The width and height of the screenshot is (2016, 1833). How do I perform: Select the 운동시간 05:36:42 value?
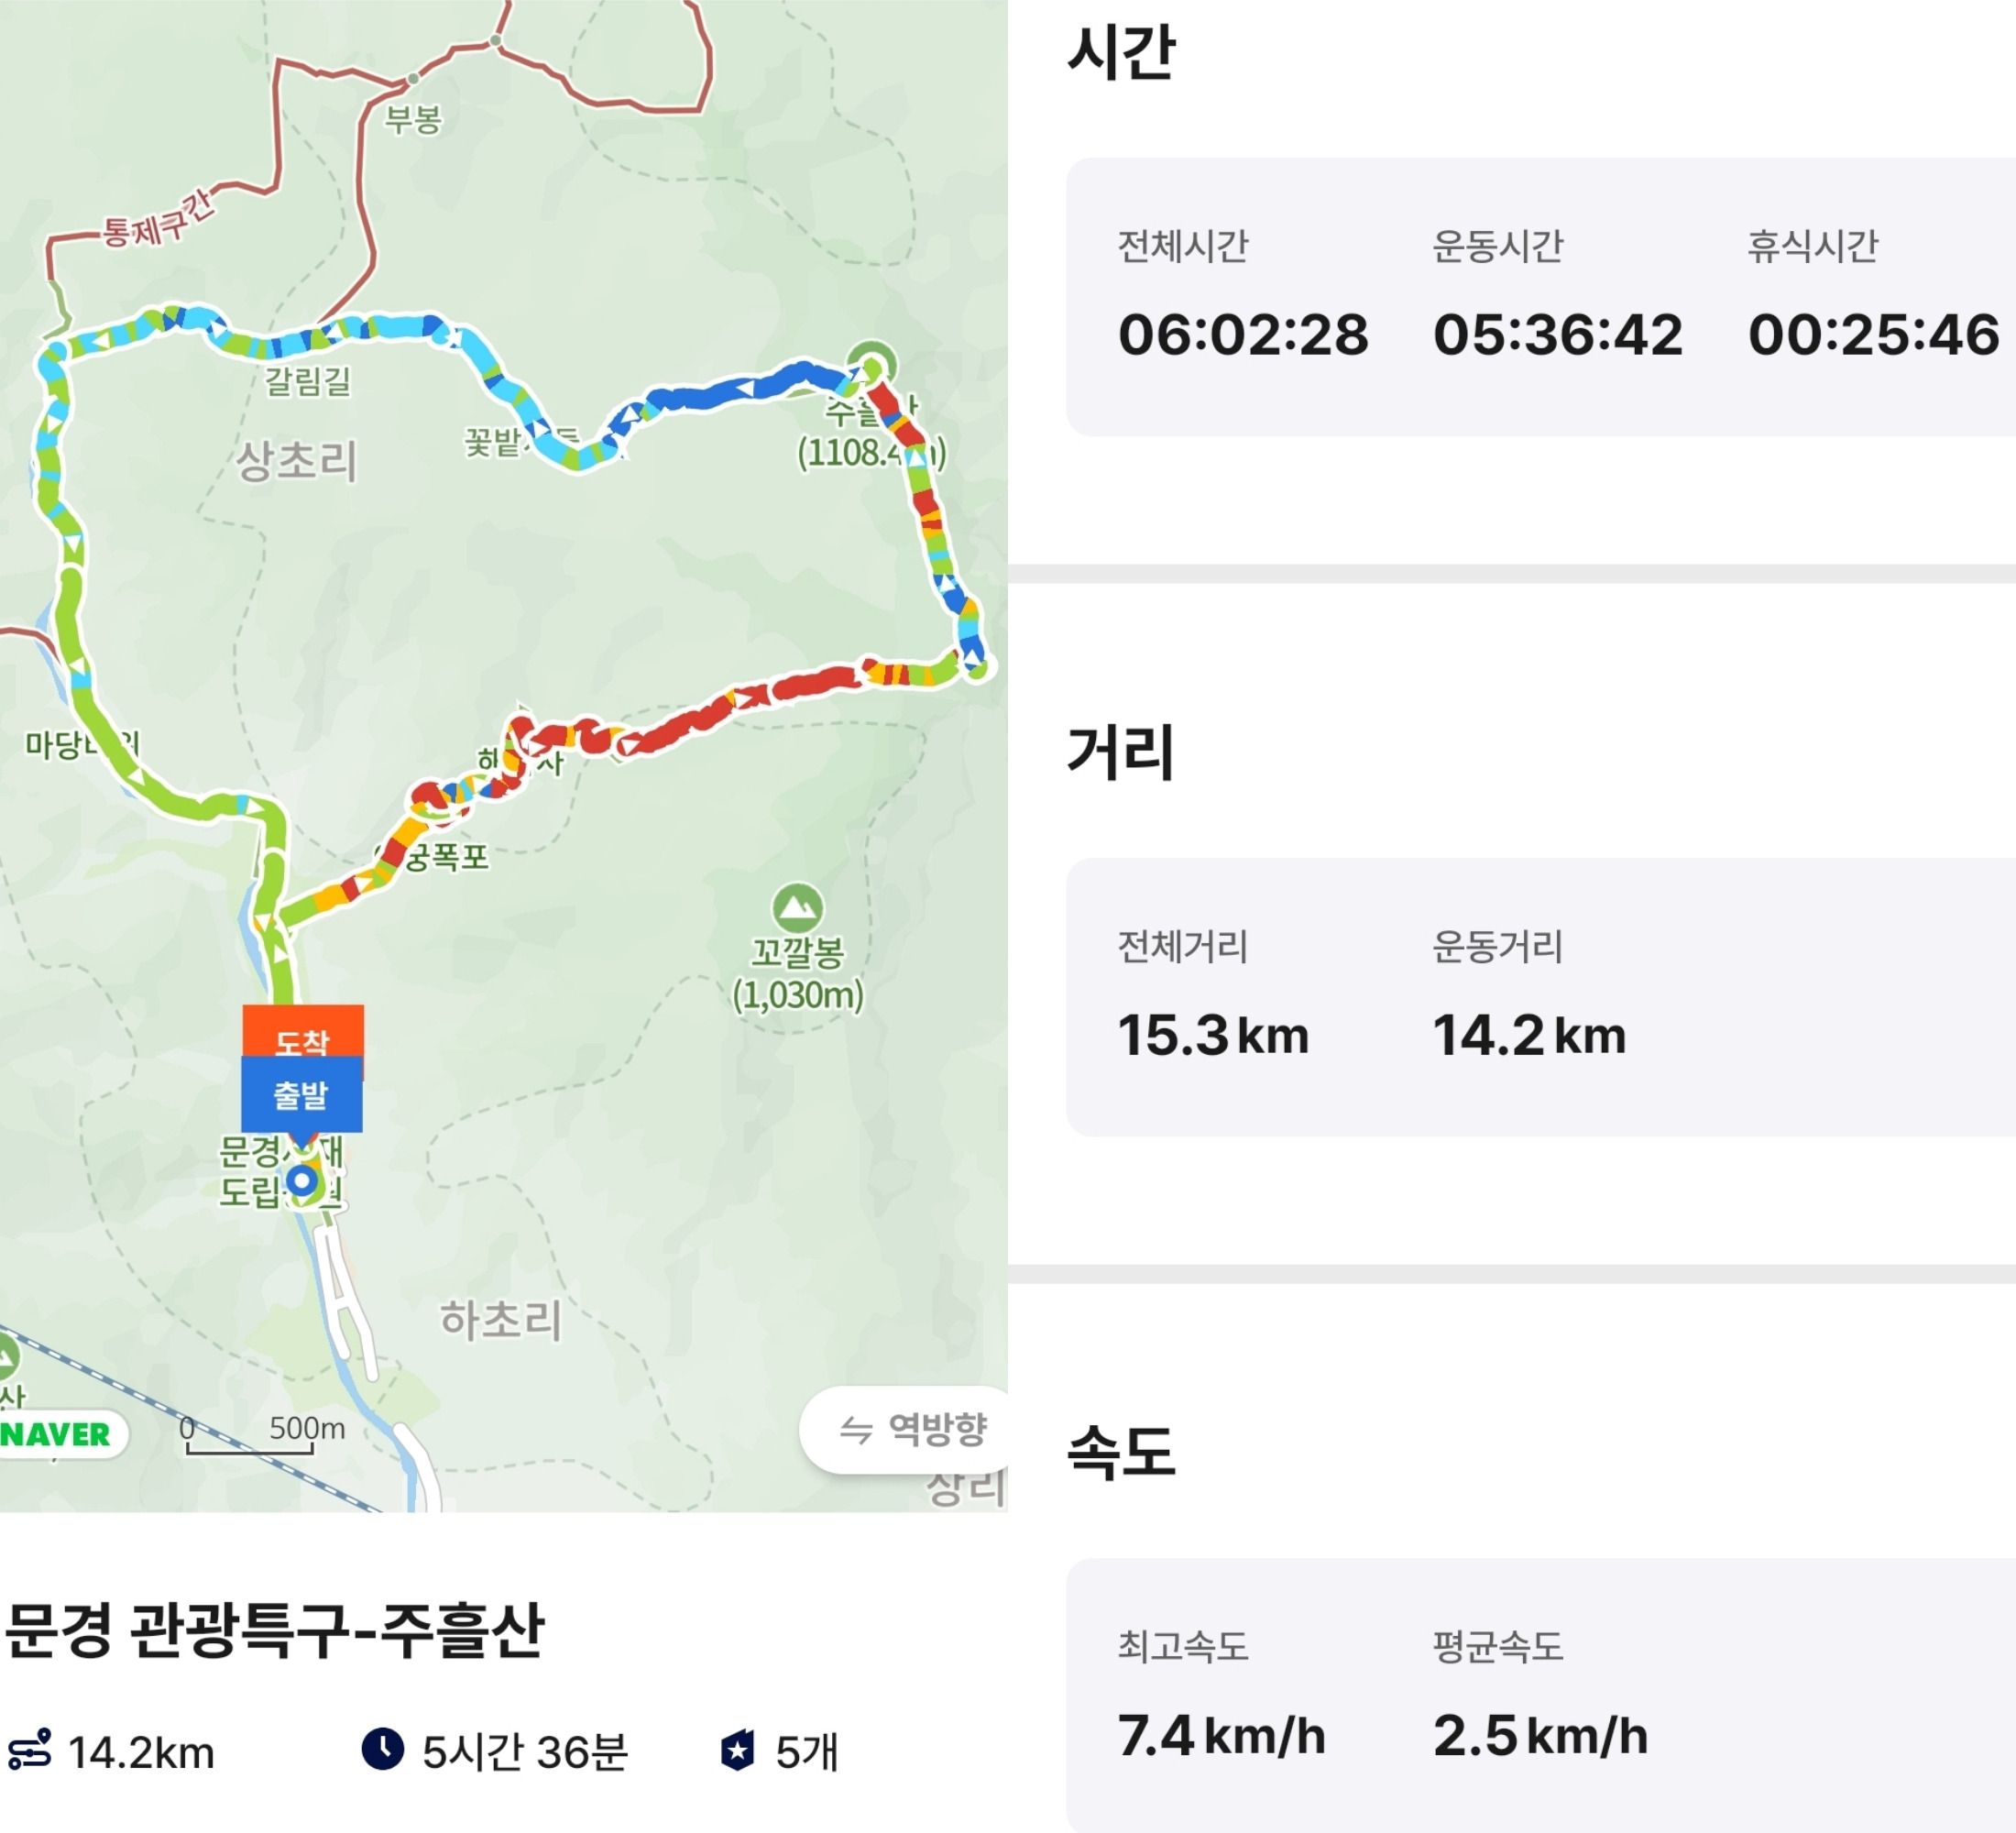pyautogui.click(x=1557, y=334)
